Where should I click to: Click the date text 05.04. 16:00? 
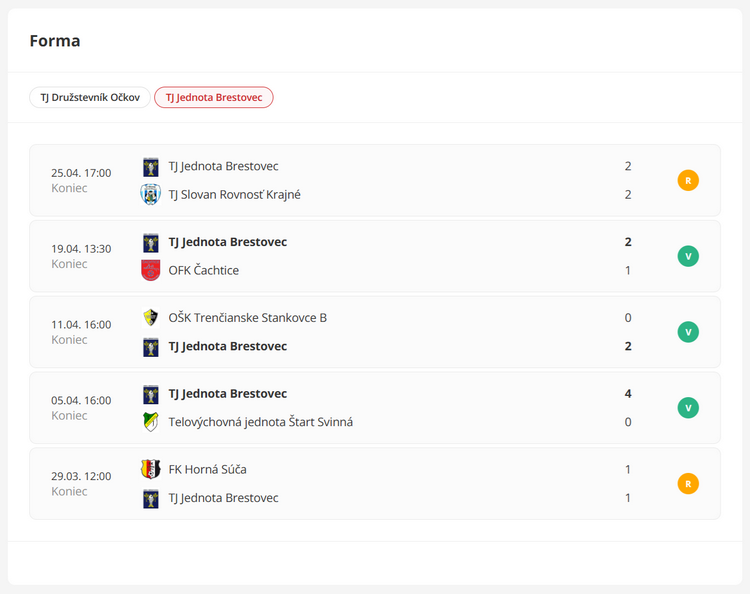point(81,400)
